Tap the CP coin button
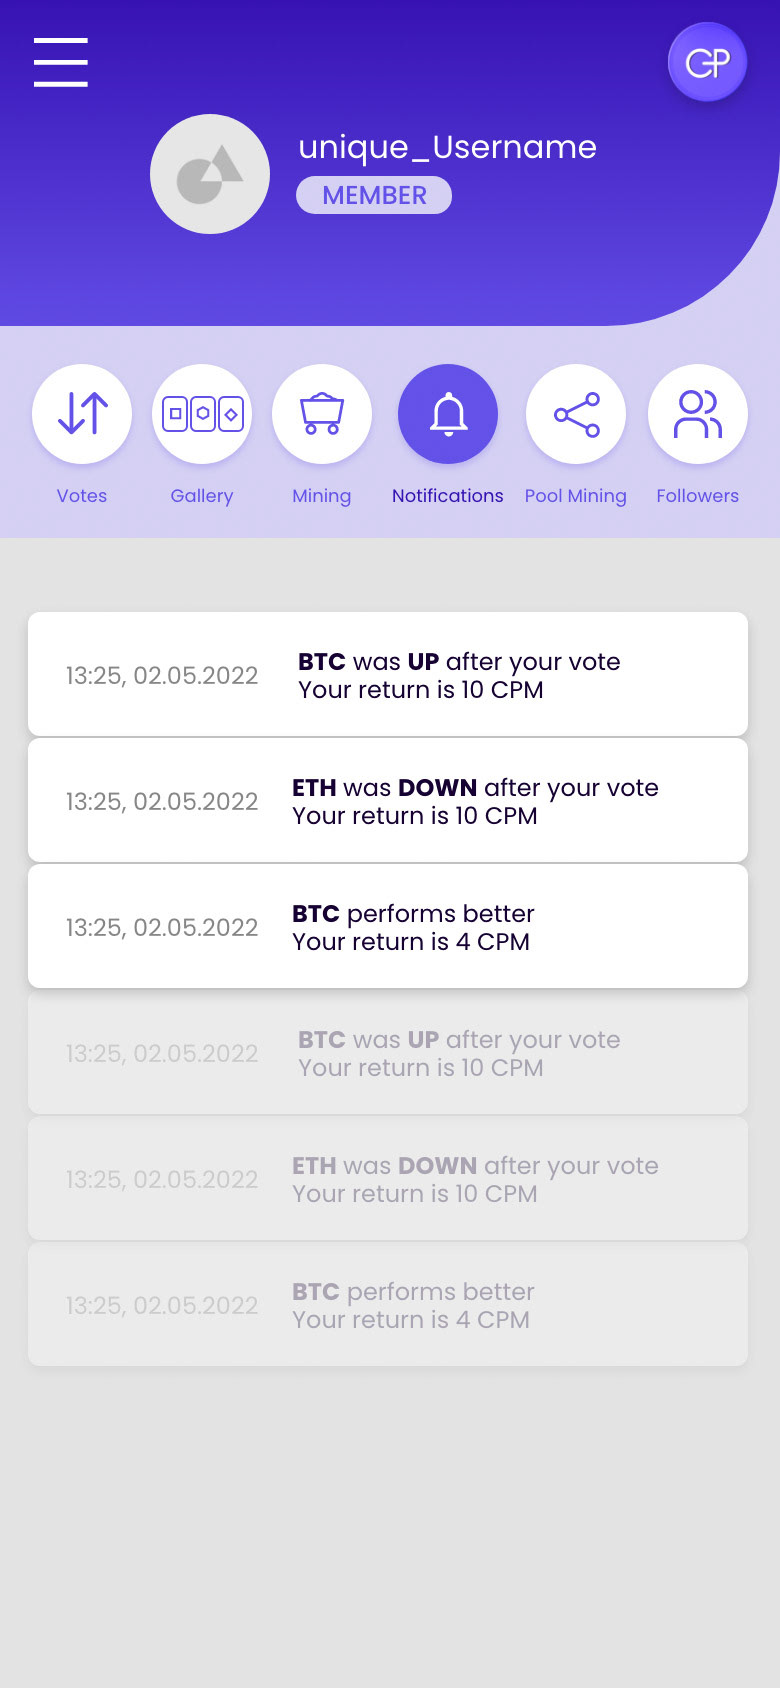The height and width of the screenshot is (1688, 780). tap(707, 63)
